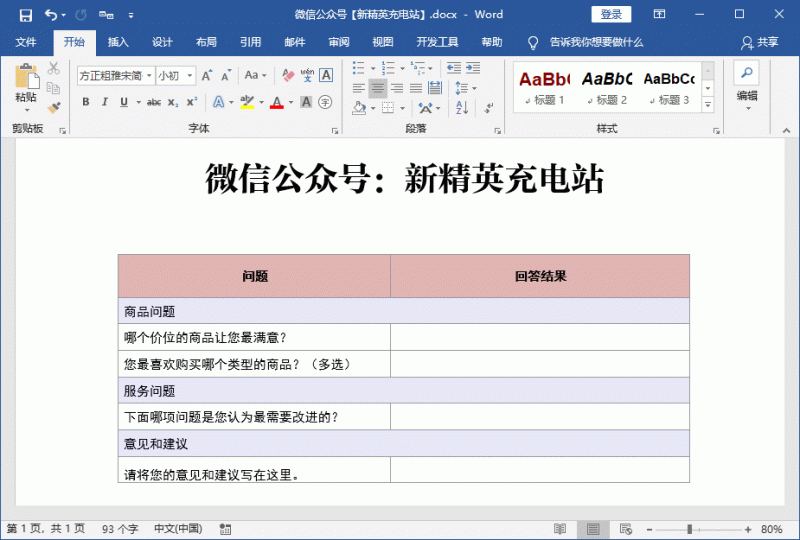Image resolution: width=800 pixels, height=540 pixels.
Task: Center align the text
Action: (x=378, y=88)
